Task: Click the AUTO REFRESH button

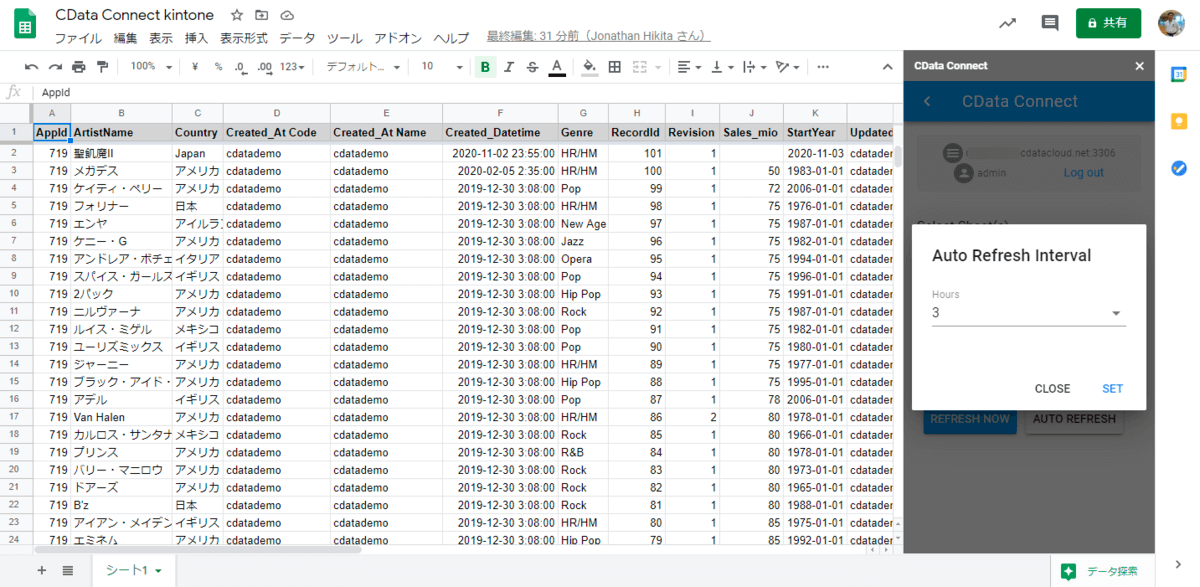Action: pos(1074,420)
